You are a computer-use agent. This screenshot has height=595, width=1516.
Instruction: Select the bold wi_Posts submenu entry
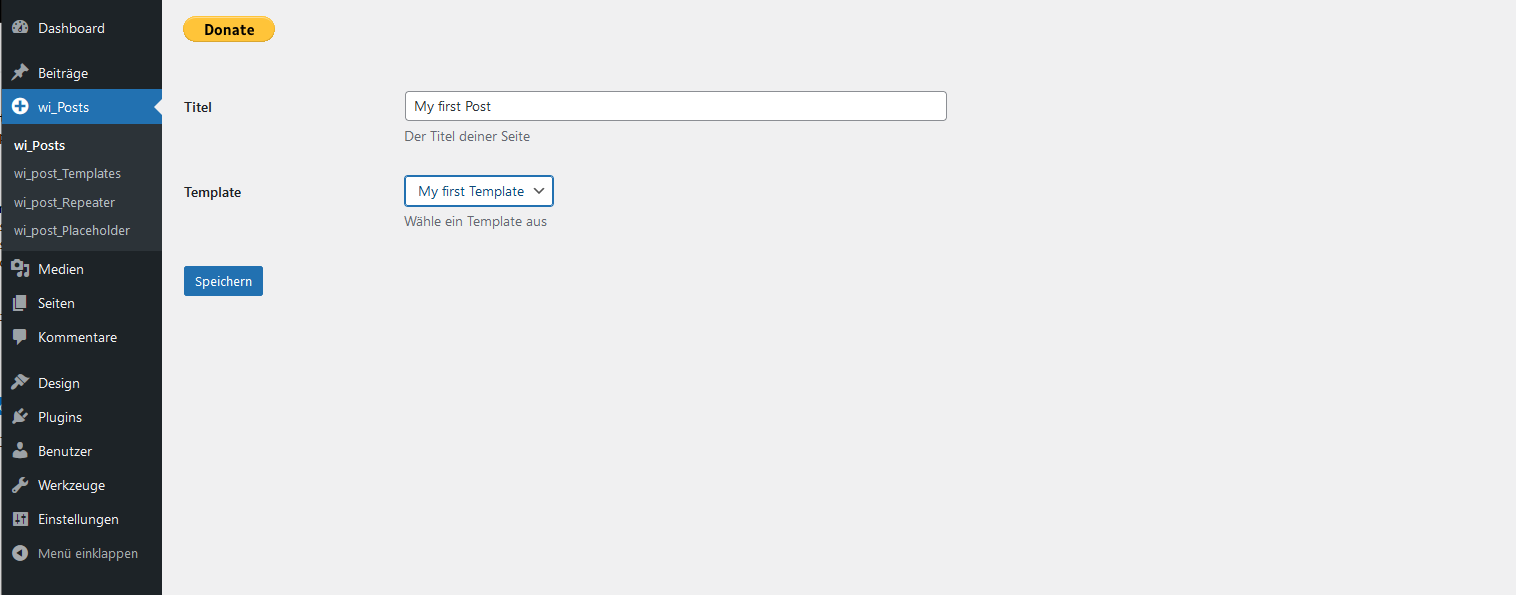click(x=40, y=145)
